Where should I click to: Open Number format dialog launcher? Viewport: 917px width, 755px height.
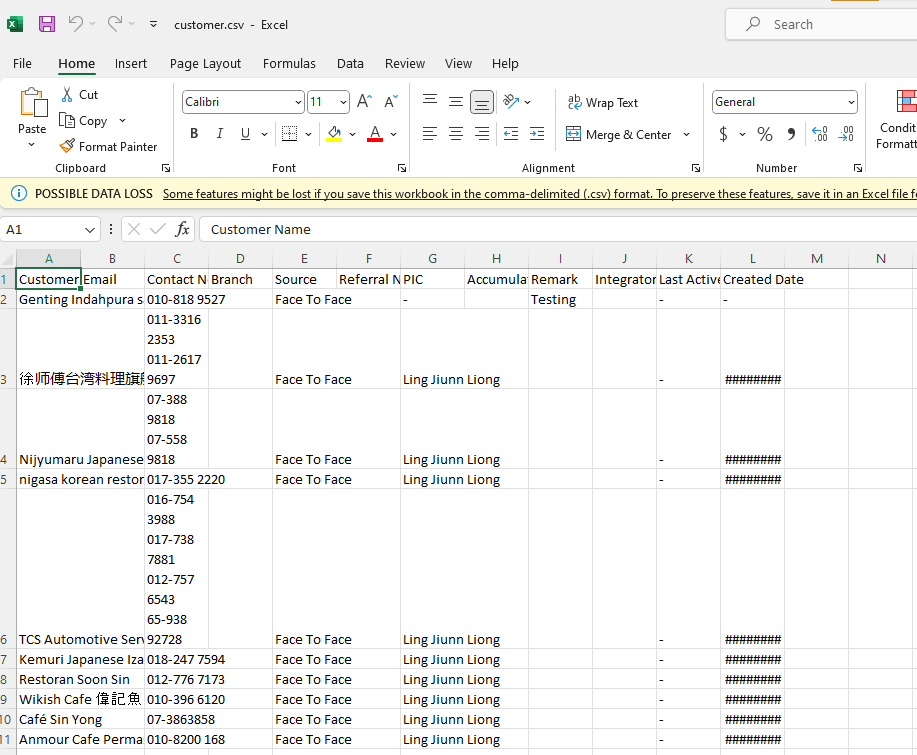858,168
